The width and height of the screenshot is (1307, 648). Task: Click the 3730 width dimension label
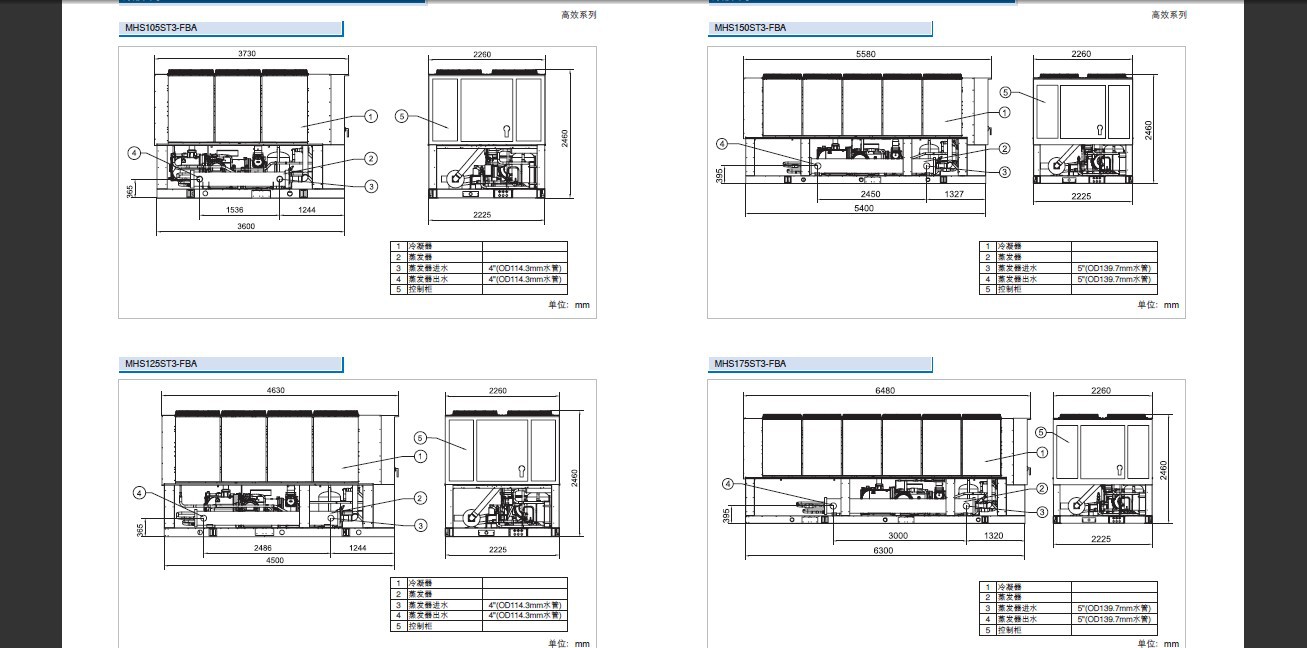pyautogui.click(x=246, y=54)
